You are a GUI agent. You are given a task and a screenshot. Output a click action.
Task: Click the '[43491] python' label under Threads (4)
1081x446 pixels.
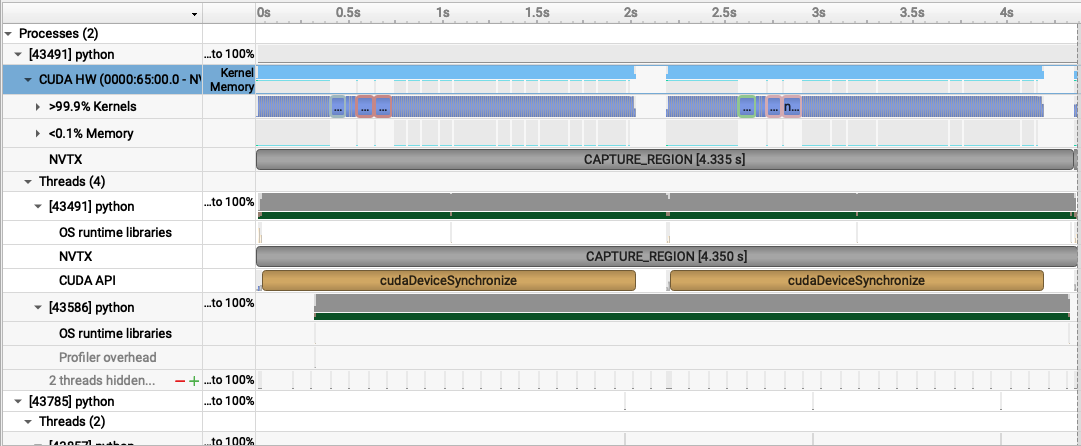[x=92, y=207]
